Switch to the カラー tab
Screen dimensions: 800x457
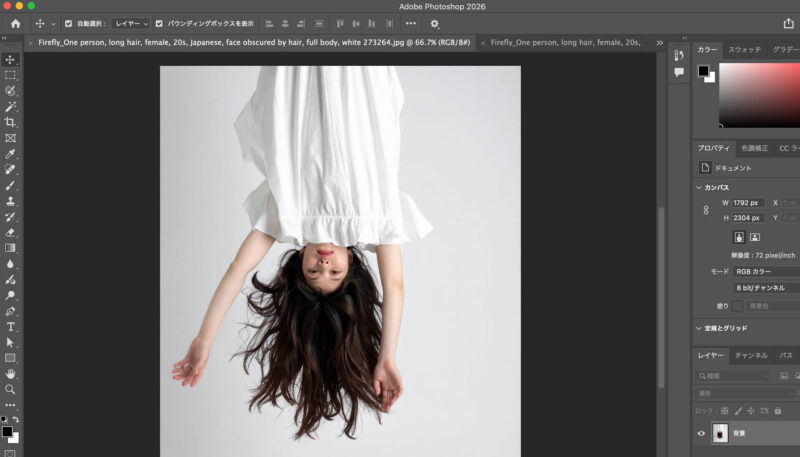[707, 49]
